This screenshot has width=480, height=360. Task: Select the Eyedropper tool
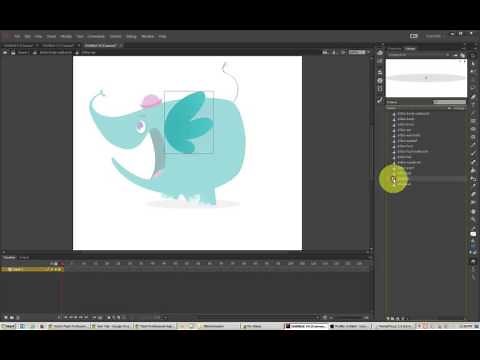[x=473, y=186]
